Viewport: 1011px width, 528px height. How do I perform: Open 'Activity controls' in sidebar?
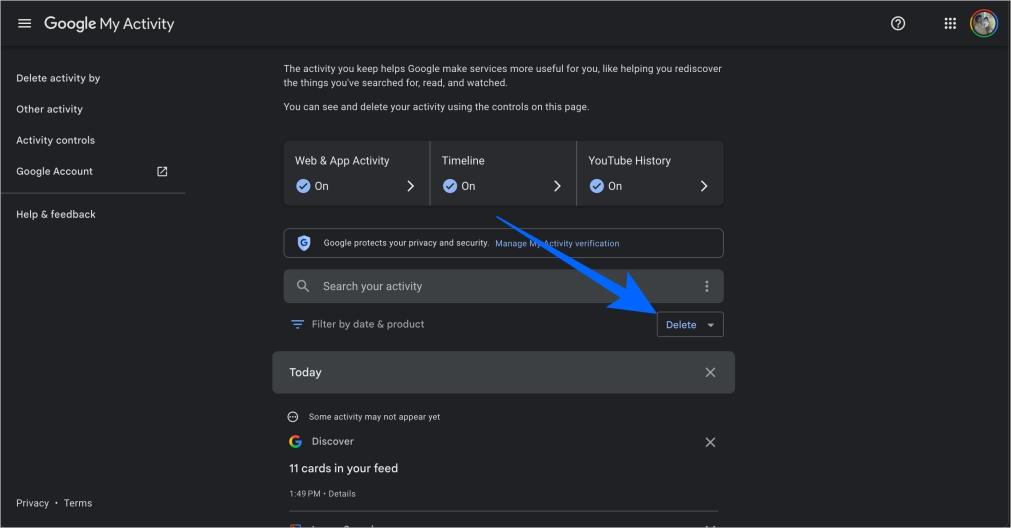pyautogui.click(x=55, y=140)
